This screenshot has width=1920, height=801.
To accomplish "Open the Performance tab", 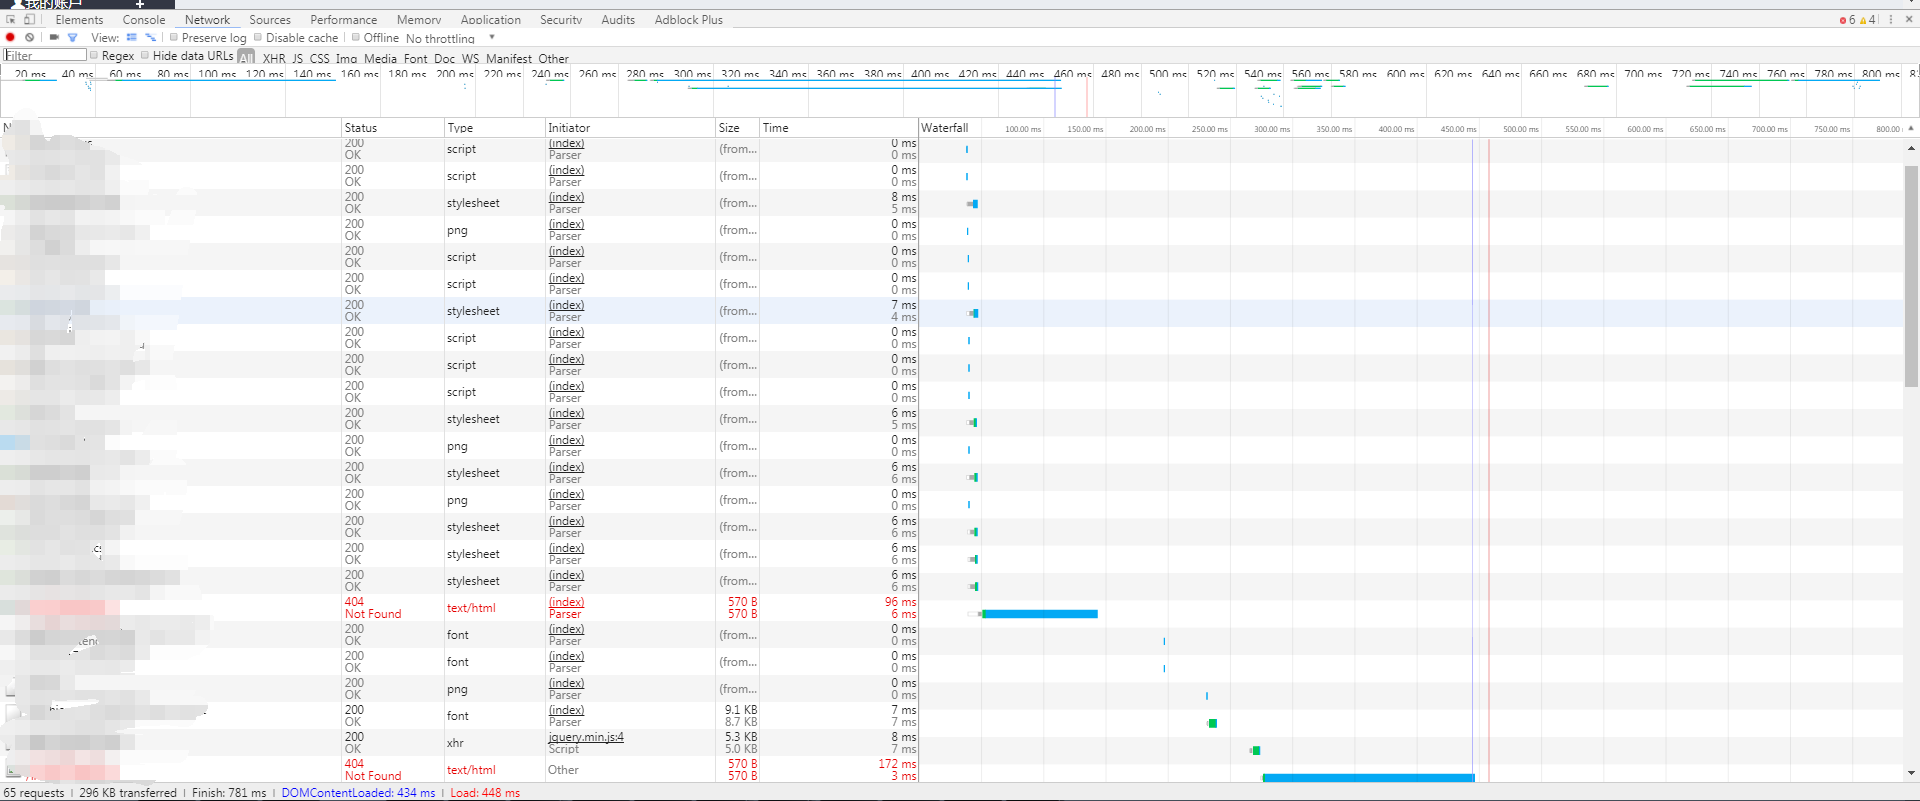I will click(x=343, y=19).
